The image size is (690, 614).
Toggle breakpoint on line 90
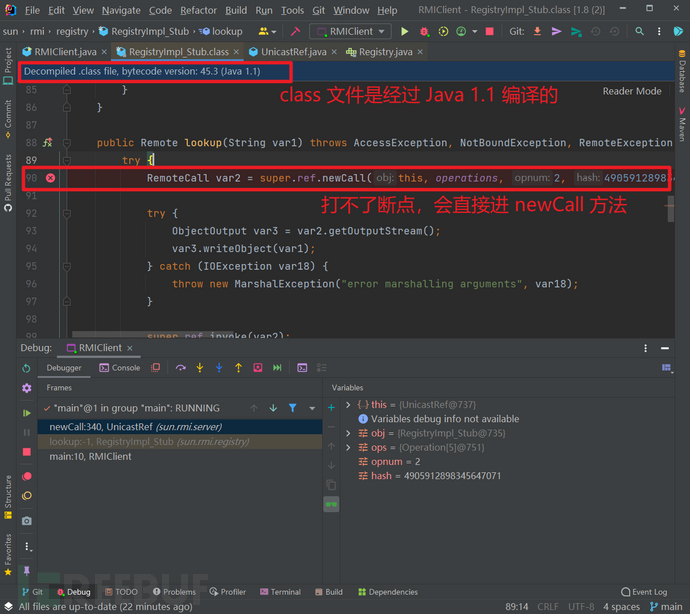coord(51,178)
